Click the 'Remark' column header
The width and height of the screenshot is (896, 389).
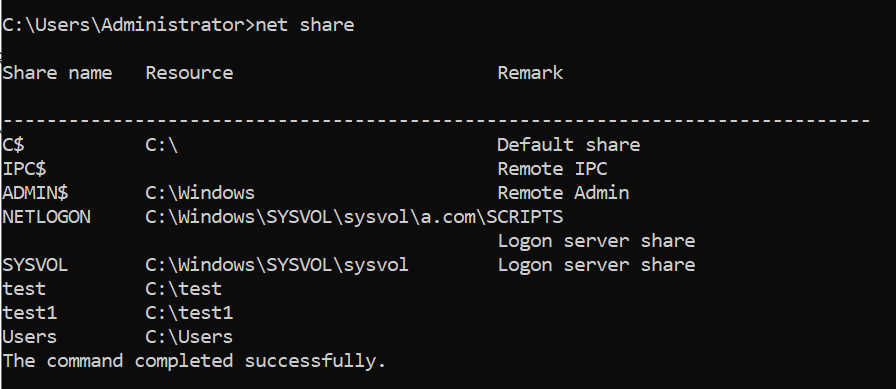[x=530, y=73]
